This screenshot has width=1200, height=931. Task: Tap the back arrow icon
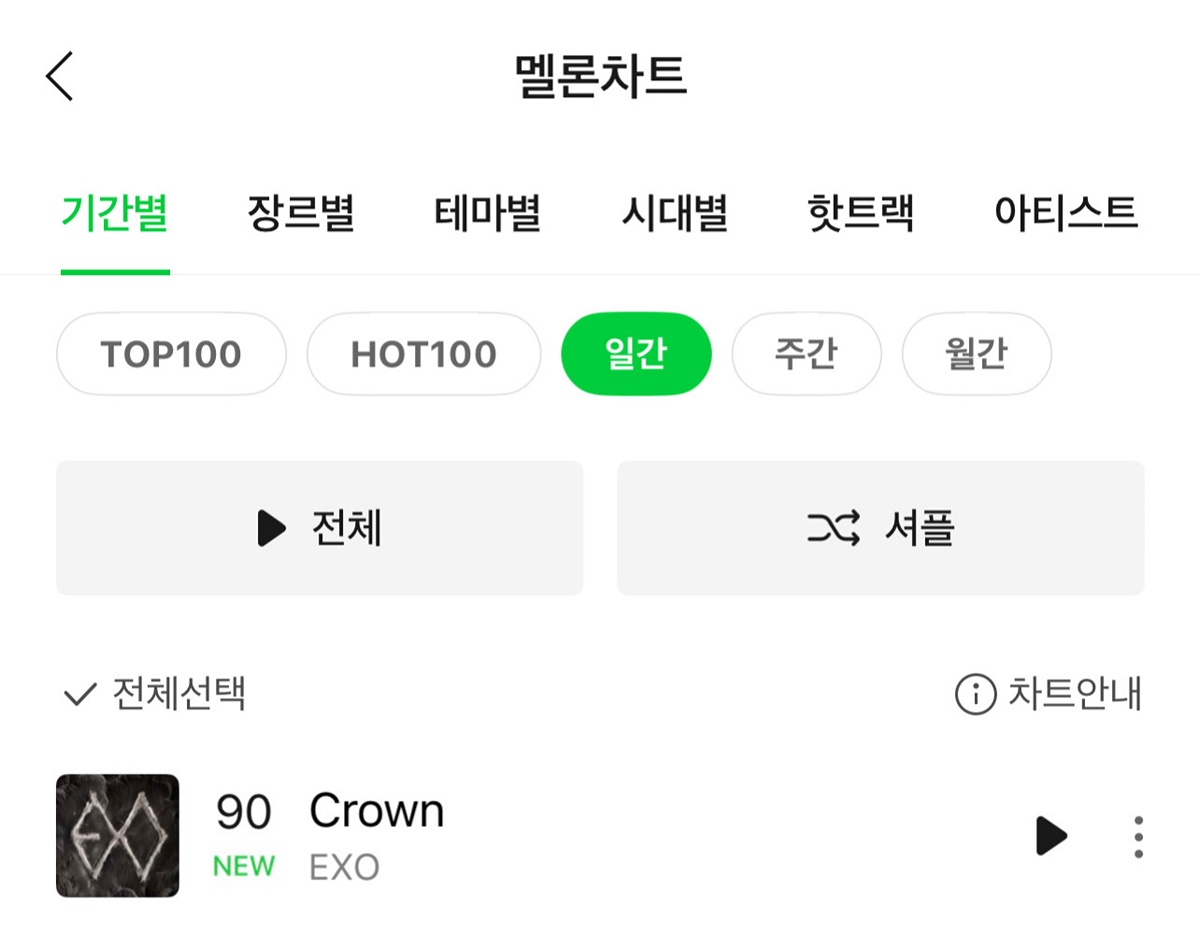(59, 76)
